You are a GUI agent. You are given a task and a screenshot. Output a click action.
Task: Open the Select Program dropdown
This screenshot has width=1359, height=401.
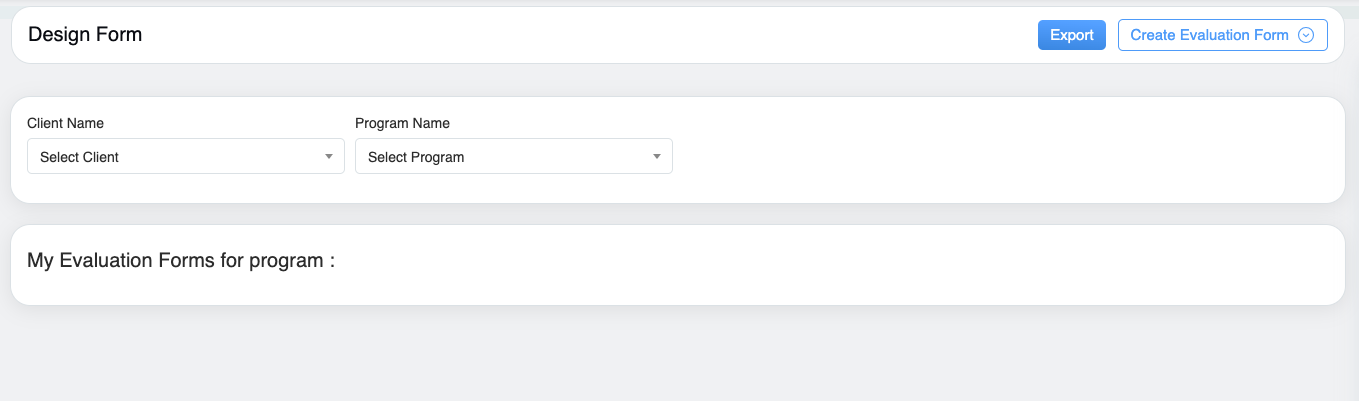click(x=513, y=157)
